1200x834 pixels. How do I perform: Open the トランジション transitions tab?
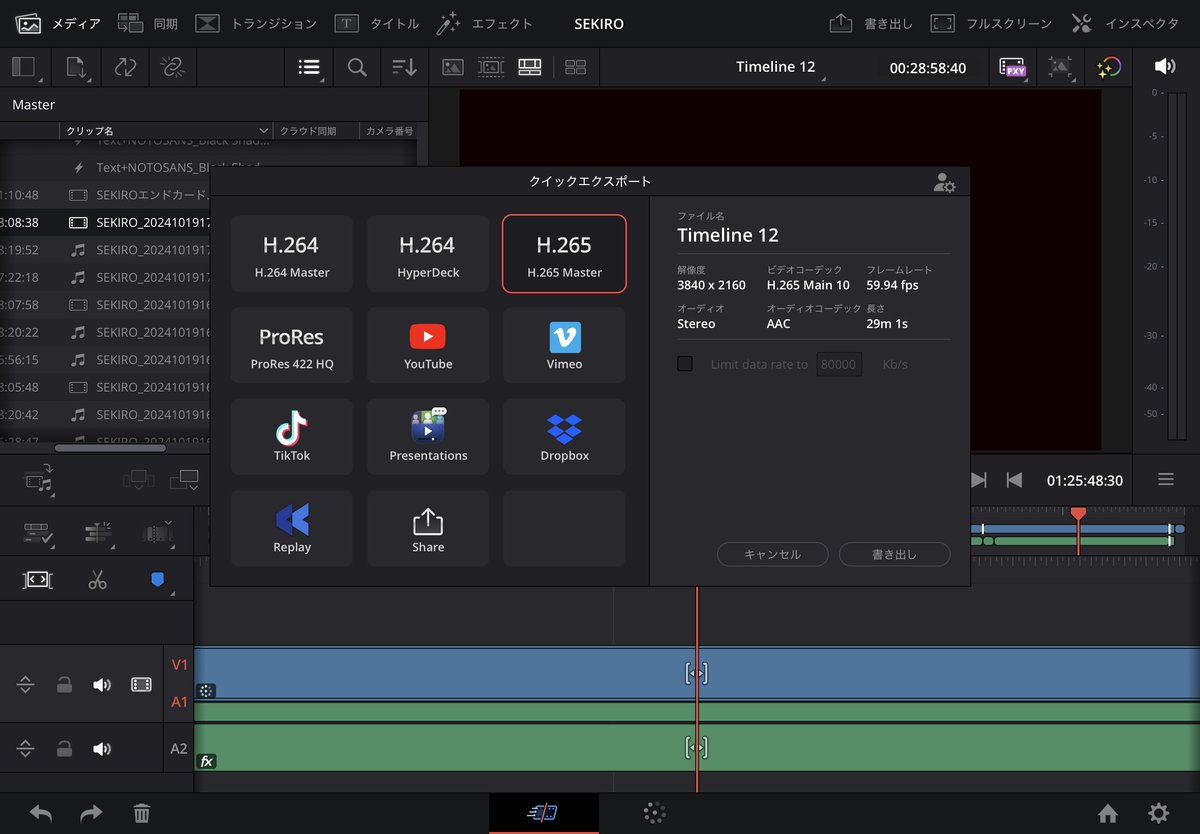(x=255, y=23)
